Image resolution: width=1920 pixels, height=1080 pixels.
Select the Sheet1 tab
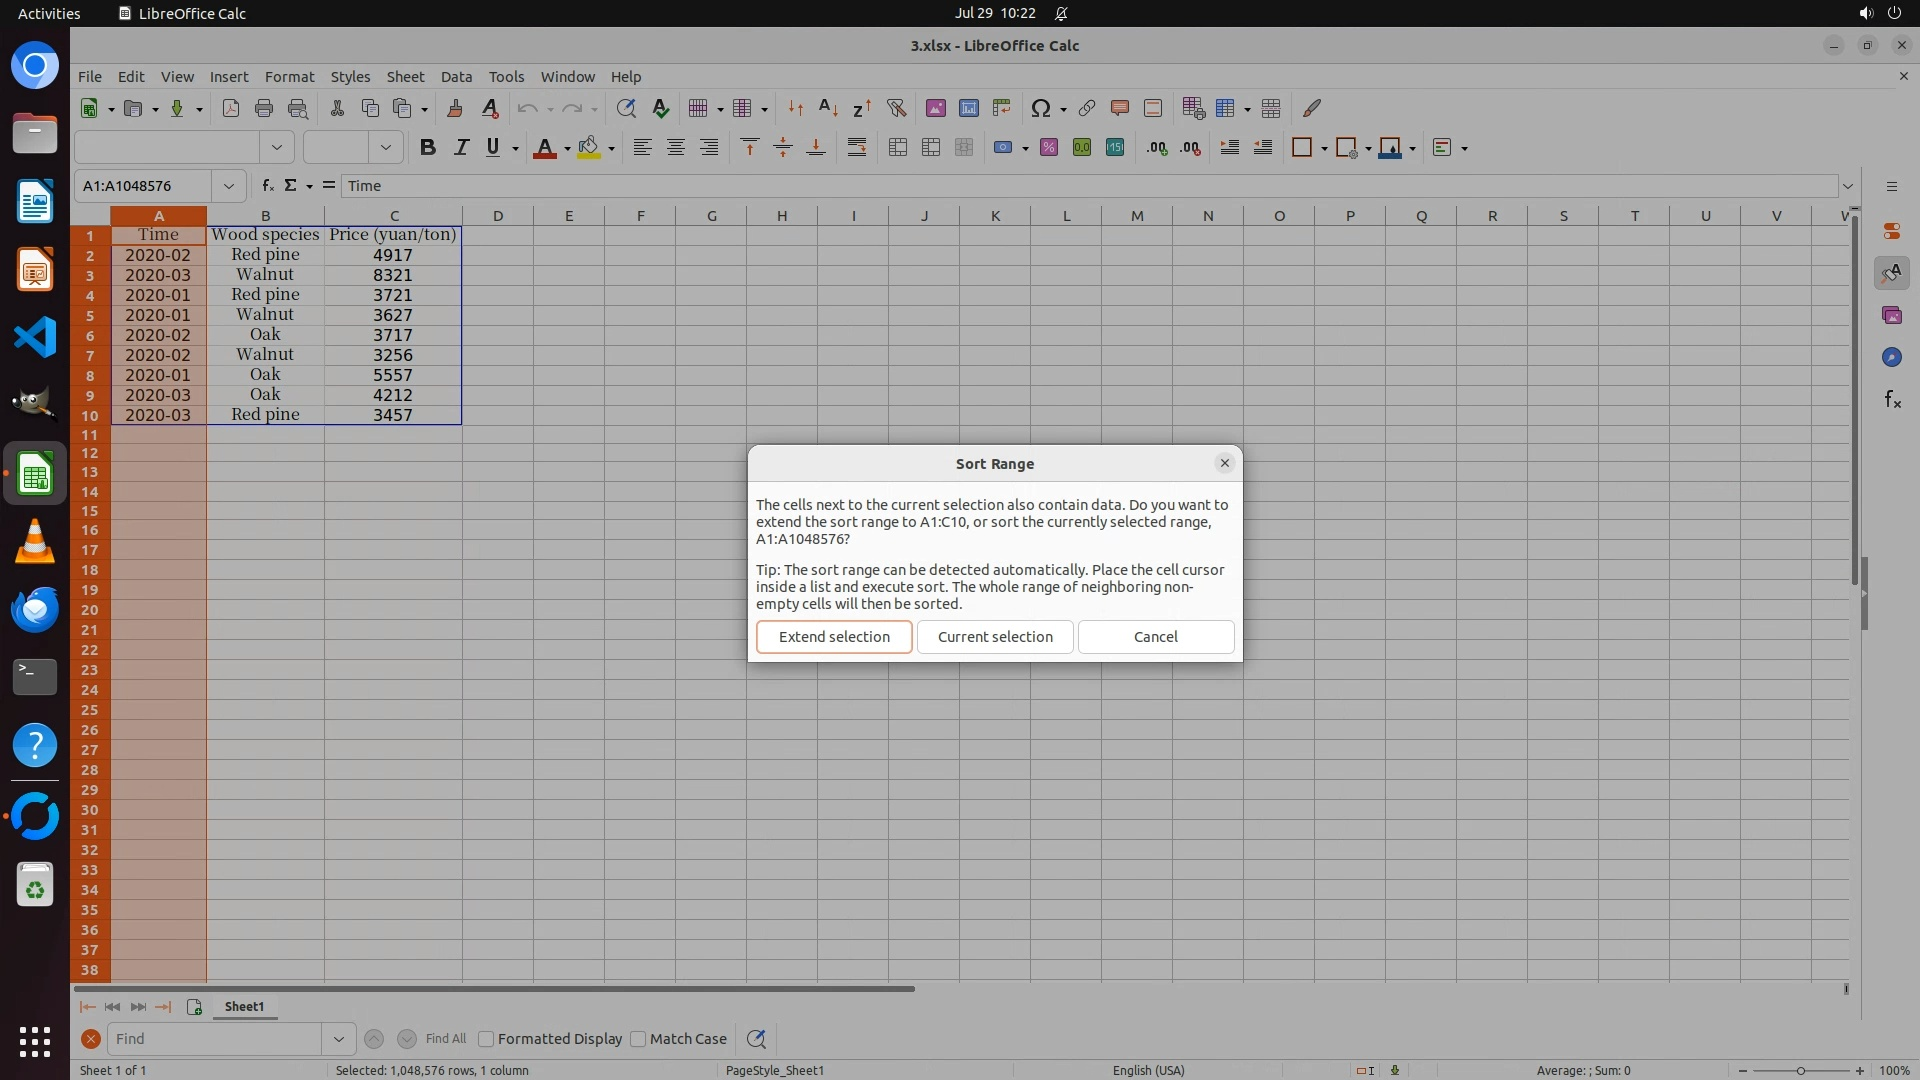[244, 1007]
